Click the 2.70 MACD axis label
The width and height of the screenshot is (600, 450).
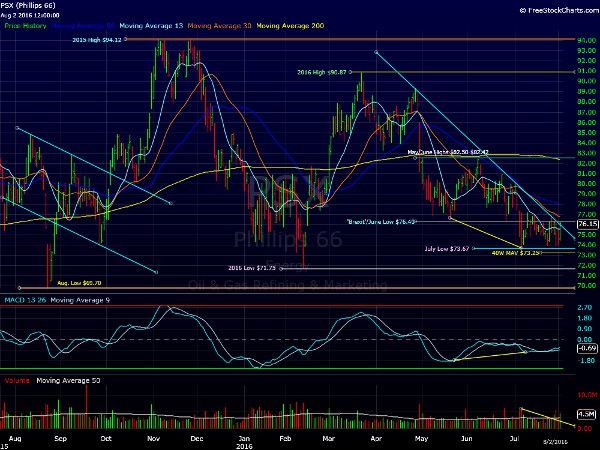[x=585, y=307]
